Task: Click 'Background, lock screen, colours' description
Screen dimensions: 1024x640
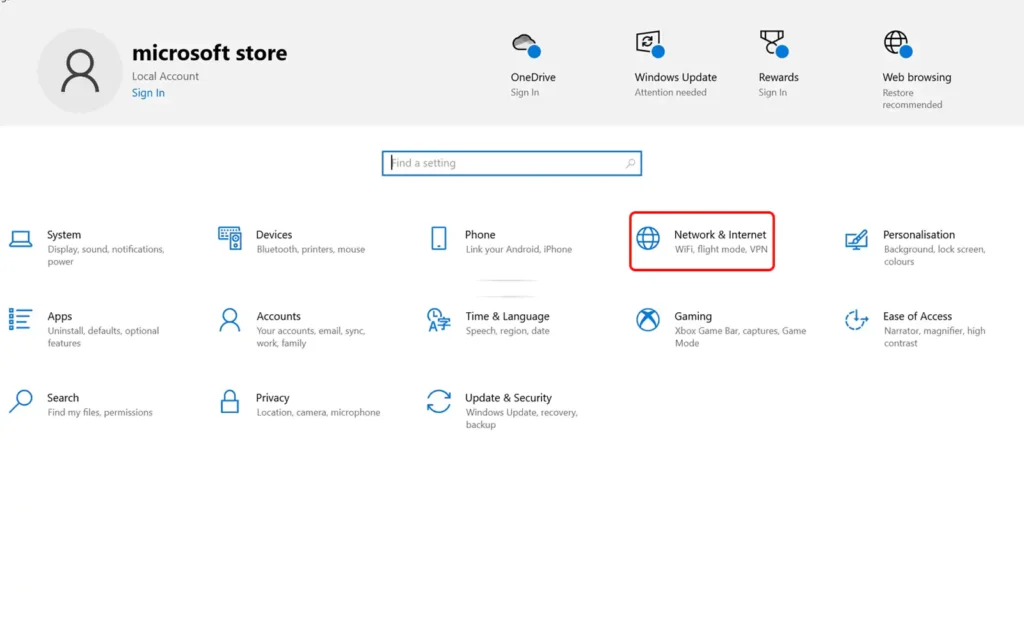Action: point(934,255)
